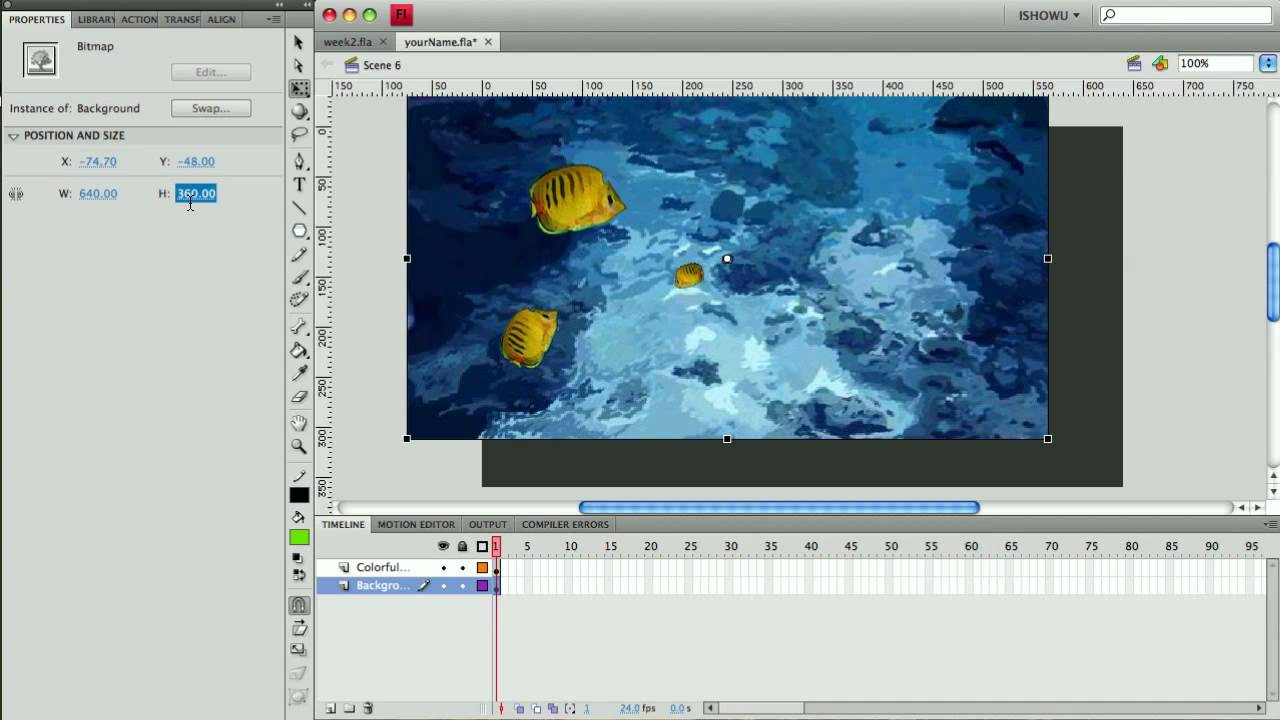Select the Selection arrow tool

(x=298, y=42)
